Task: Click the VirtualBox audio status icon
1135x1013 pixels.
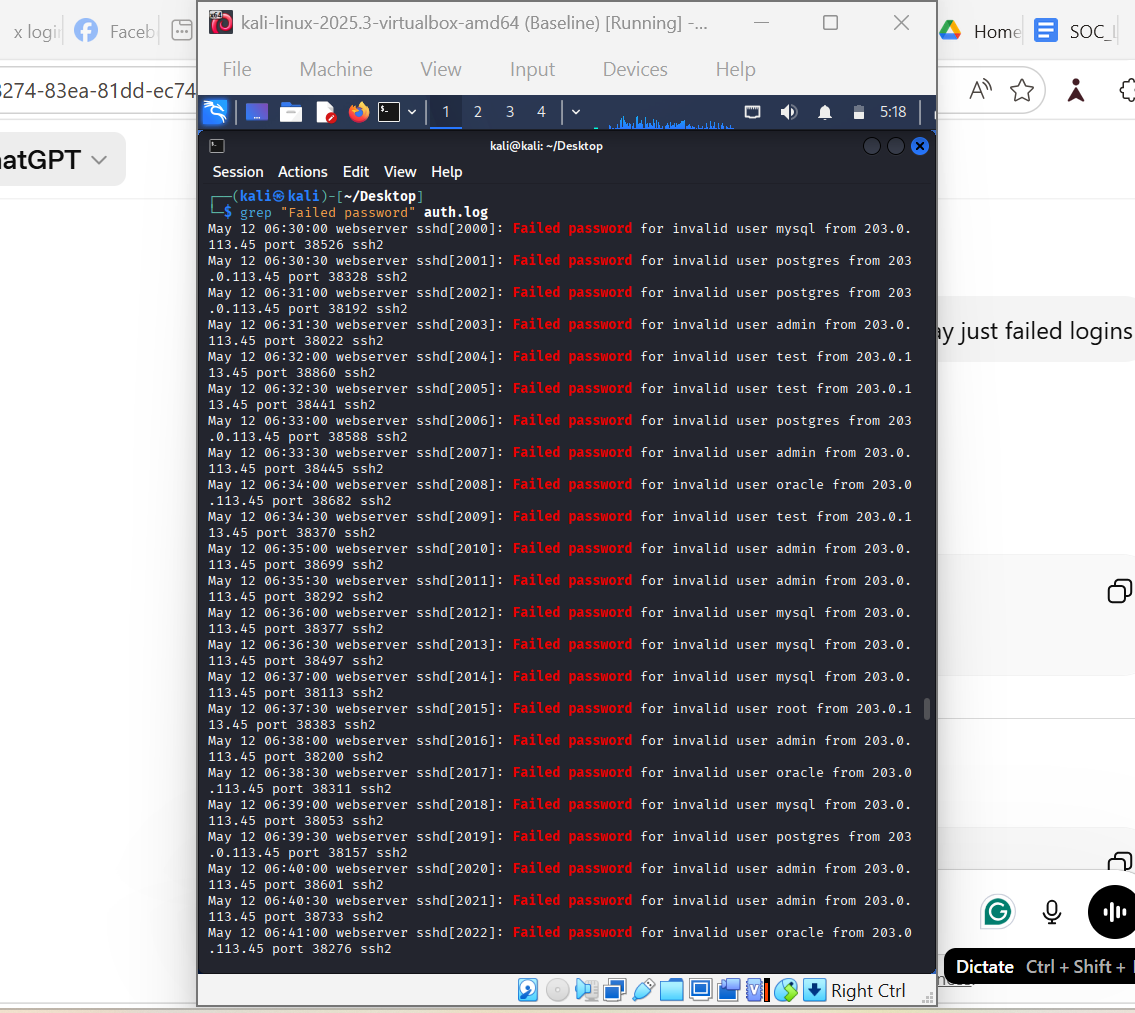Action: click(586, 990)
